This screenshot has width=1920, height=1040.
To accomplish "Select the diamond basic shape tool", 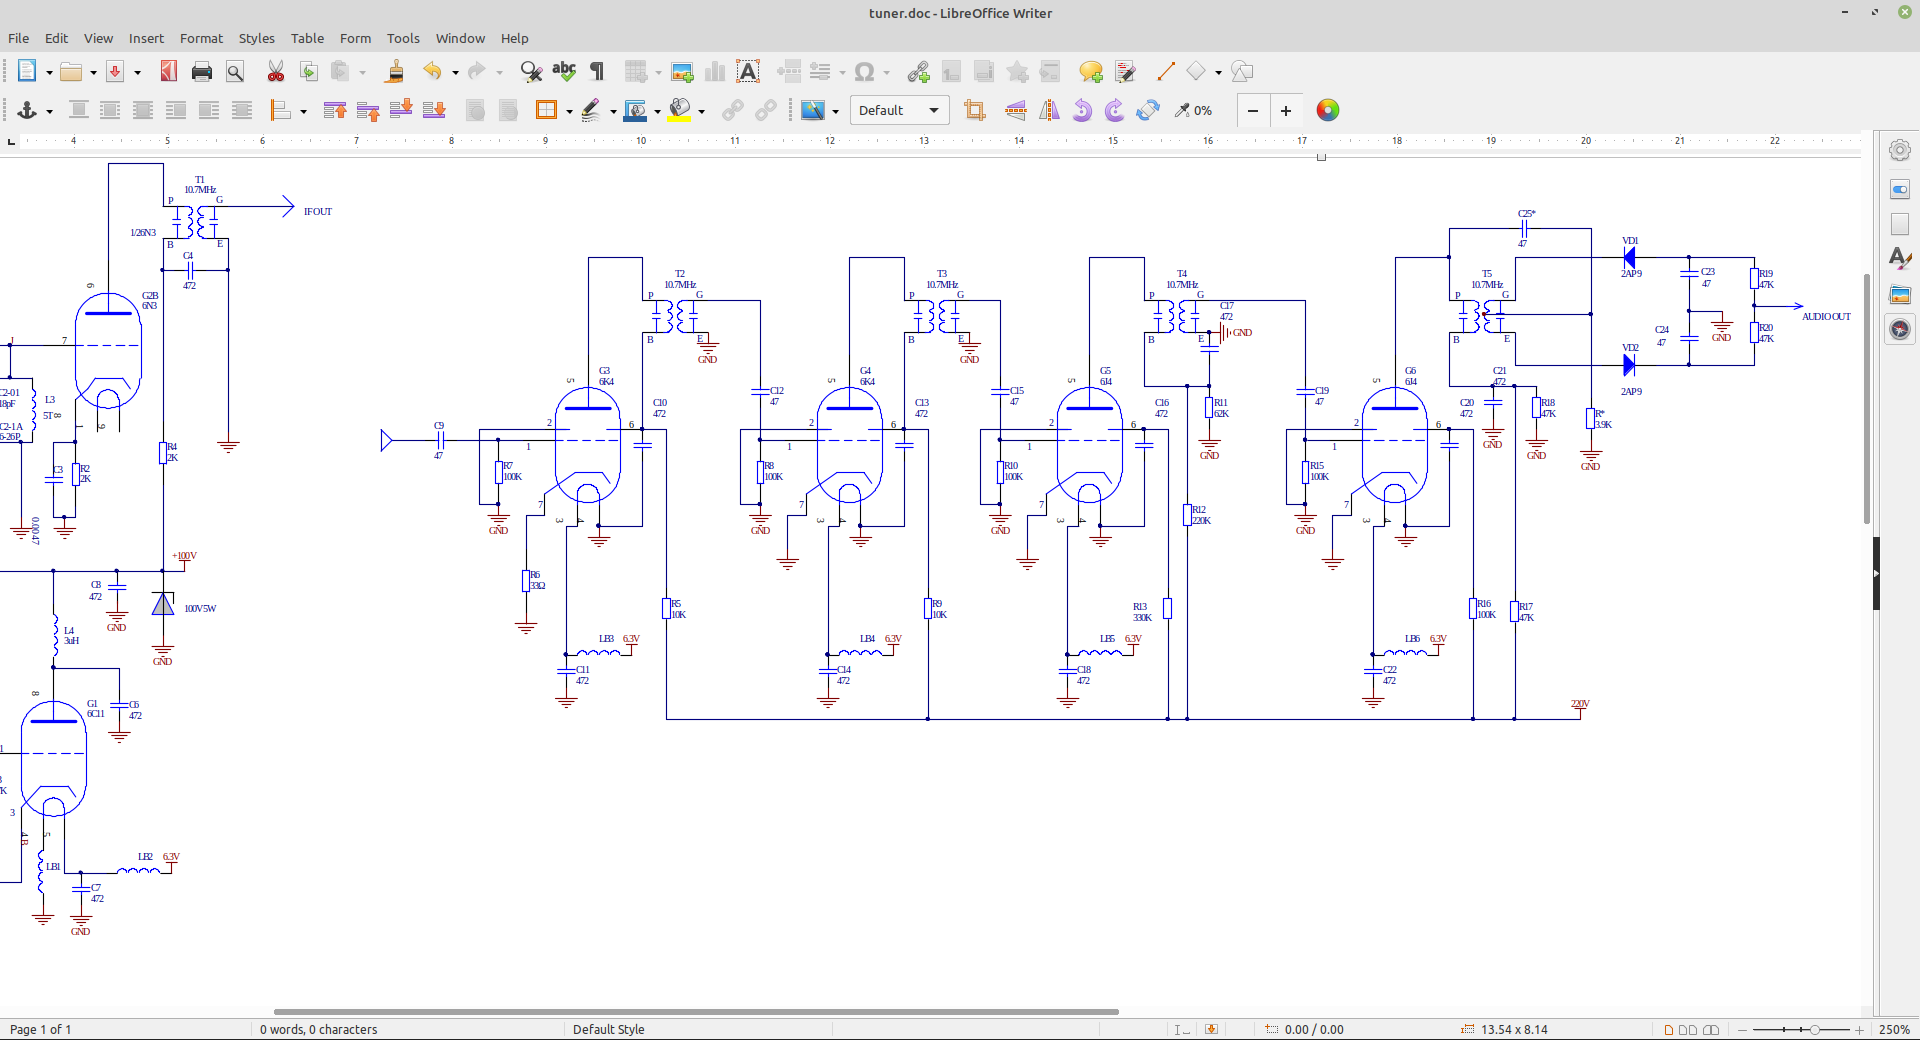I will pyautogui.click(x=1196, y=71).
